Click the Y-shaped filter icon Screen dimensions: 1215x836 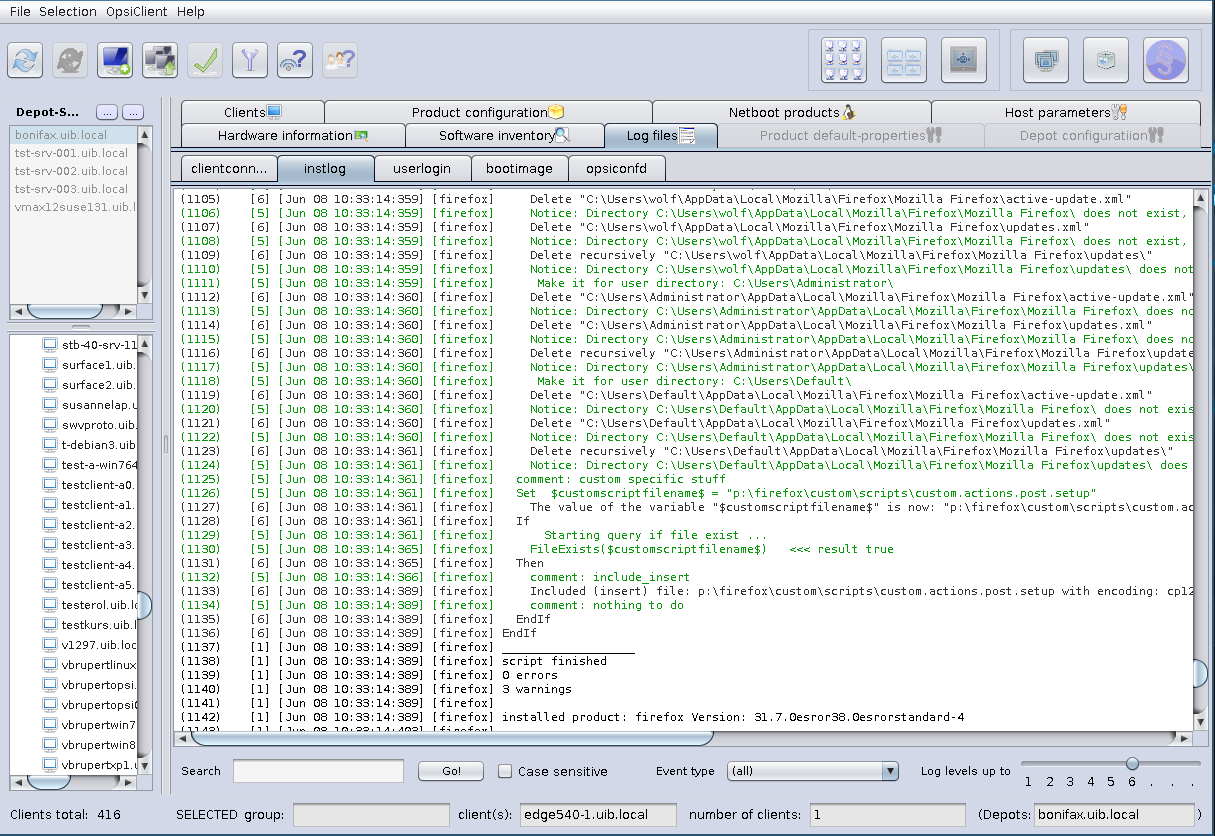click(x=250, y=60)
